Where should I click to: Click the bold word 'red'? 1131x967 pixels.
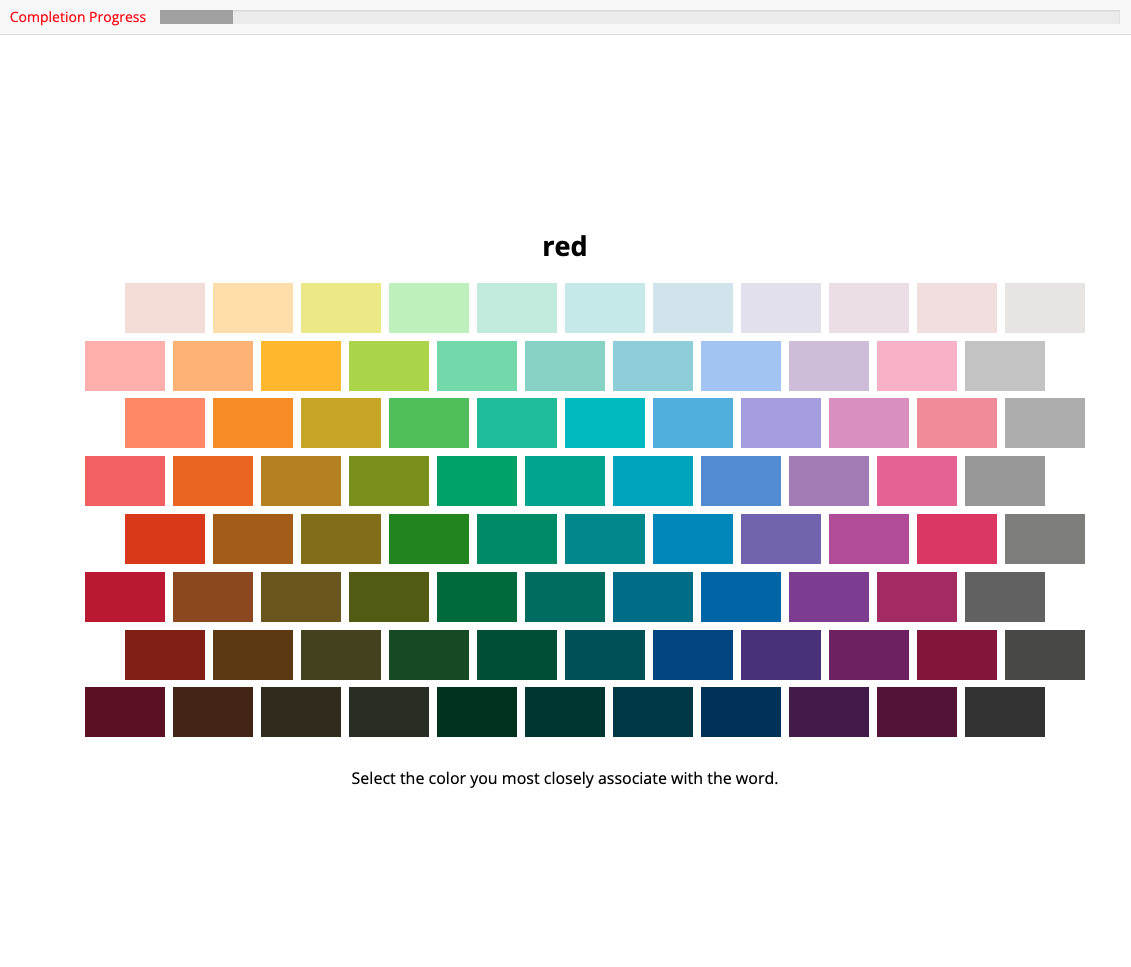(565, 247)
